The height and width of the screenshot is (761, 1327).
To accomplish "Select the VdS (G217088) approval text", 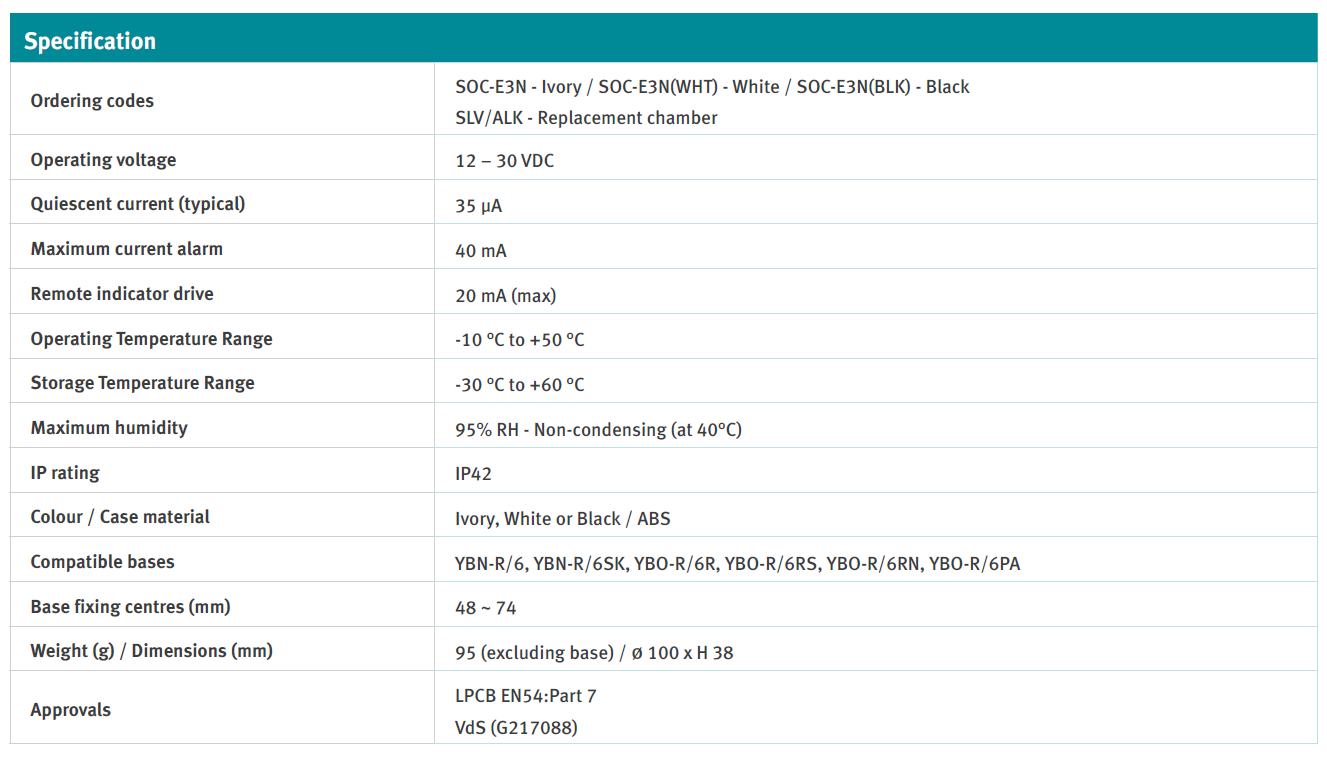I will click(x=516, y=728).
